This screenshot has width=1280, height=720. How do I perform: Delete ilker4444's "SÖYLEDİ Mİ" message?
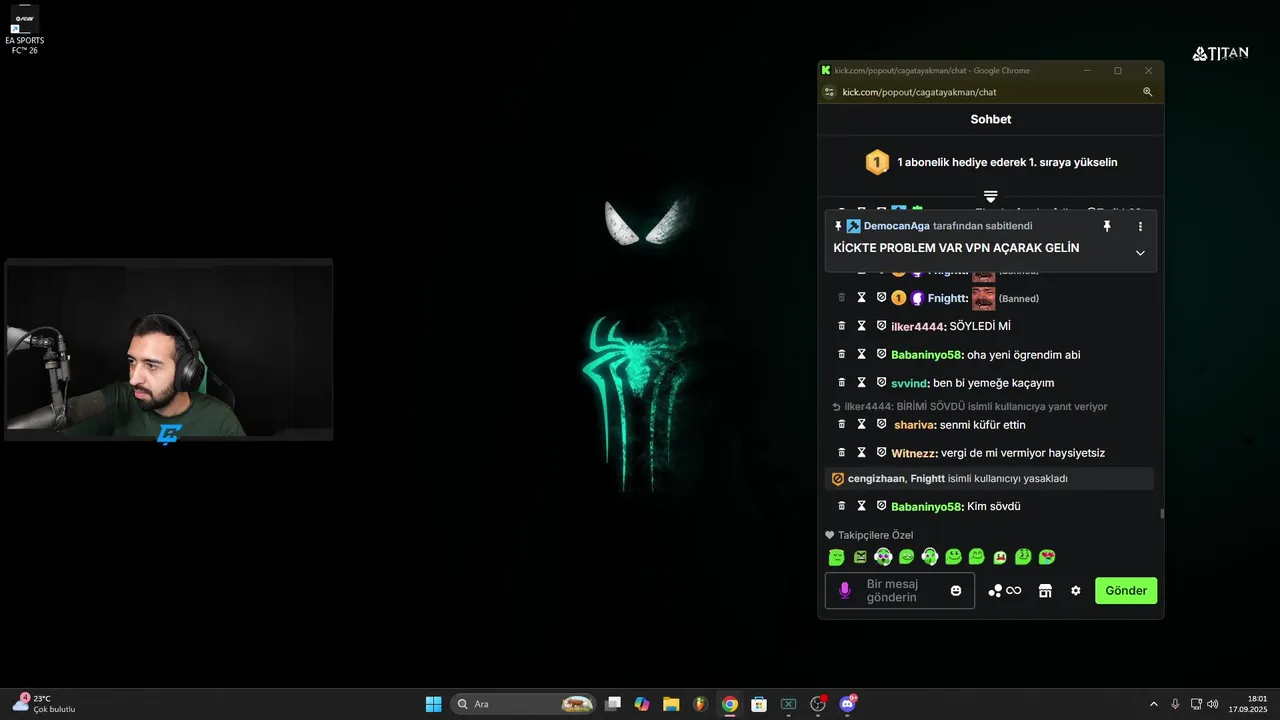(841, 326)
